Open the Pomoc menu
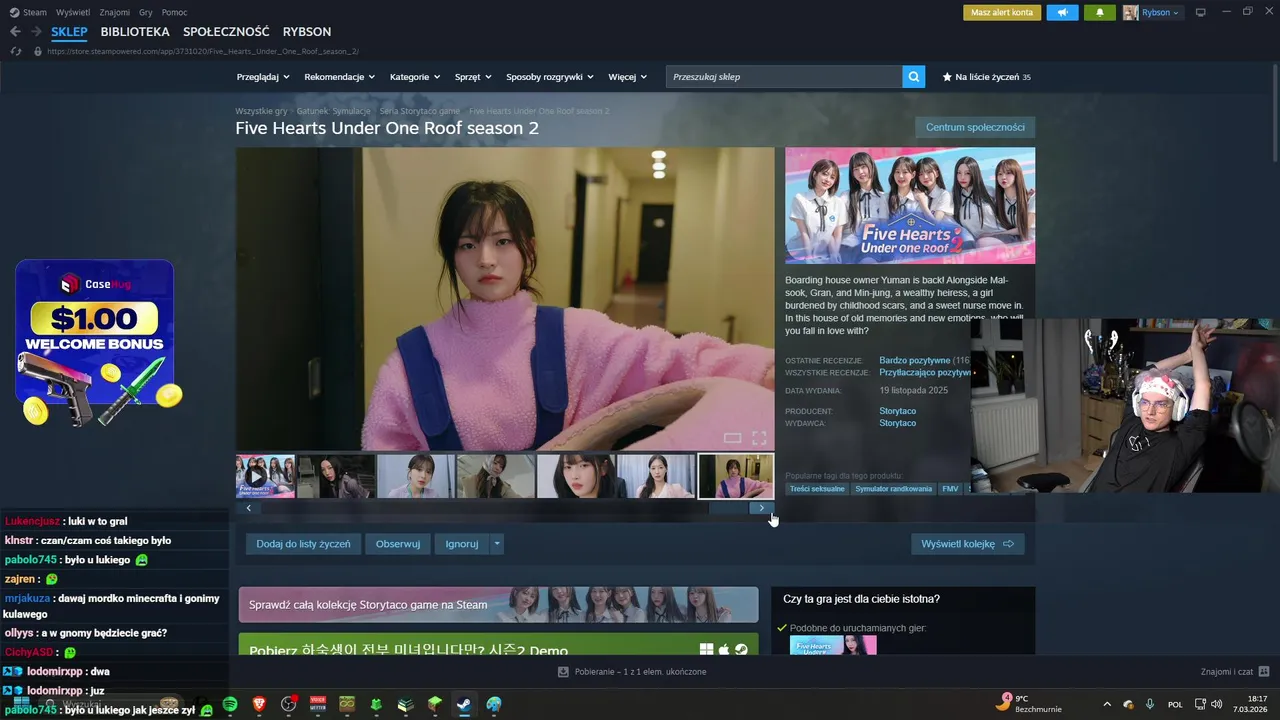This screenshot has height=720, width=1280. 174,12
